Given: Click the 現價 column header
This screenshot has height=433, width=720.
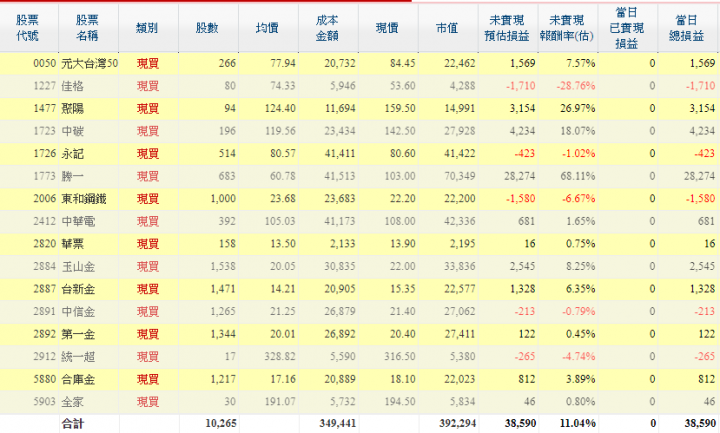Looking at the screenshot, I should pyautogui.click(x=388, y=28).
